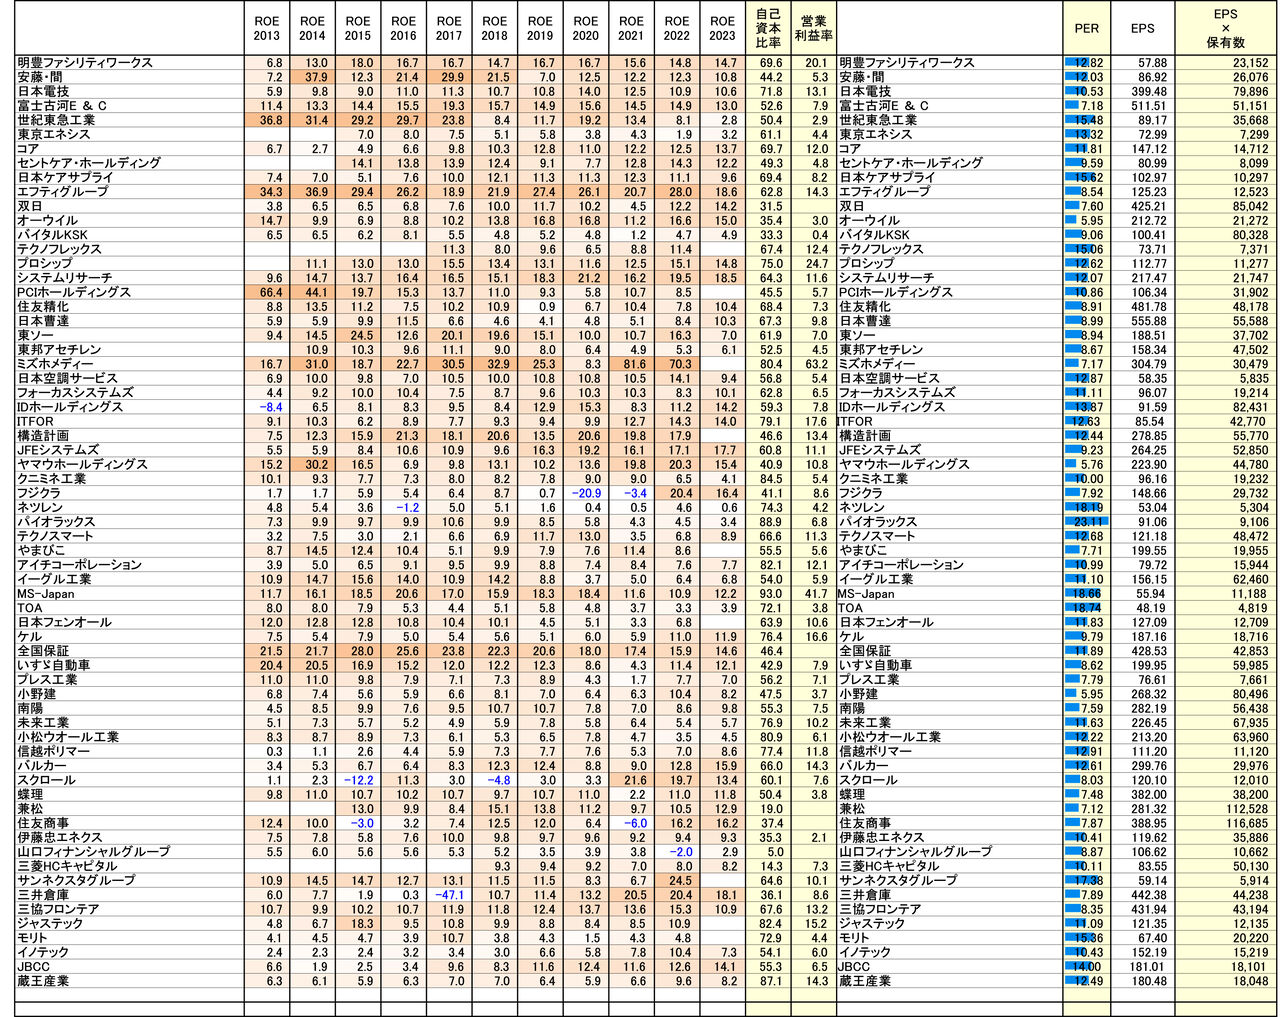Screen dimensions: 1280x1017
Task: Click the EPS×保有数 column header
Action: [x=1225, y=28]
